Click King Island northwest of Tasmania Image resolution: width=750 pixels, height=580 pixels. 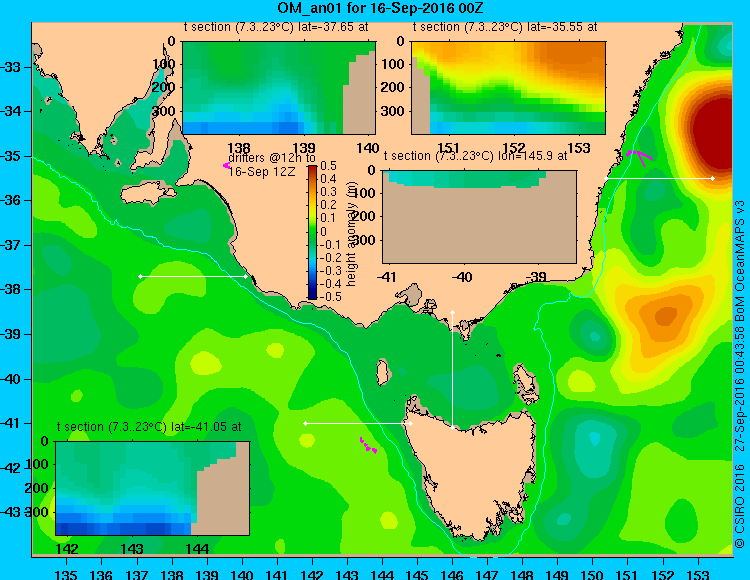pos(382,372)
